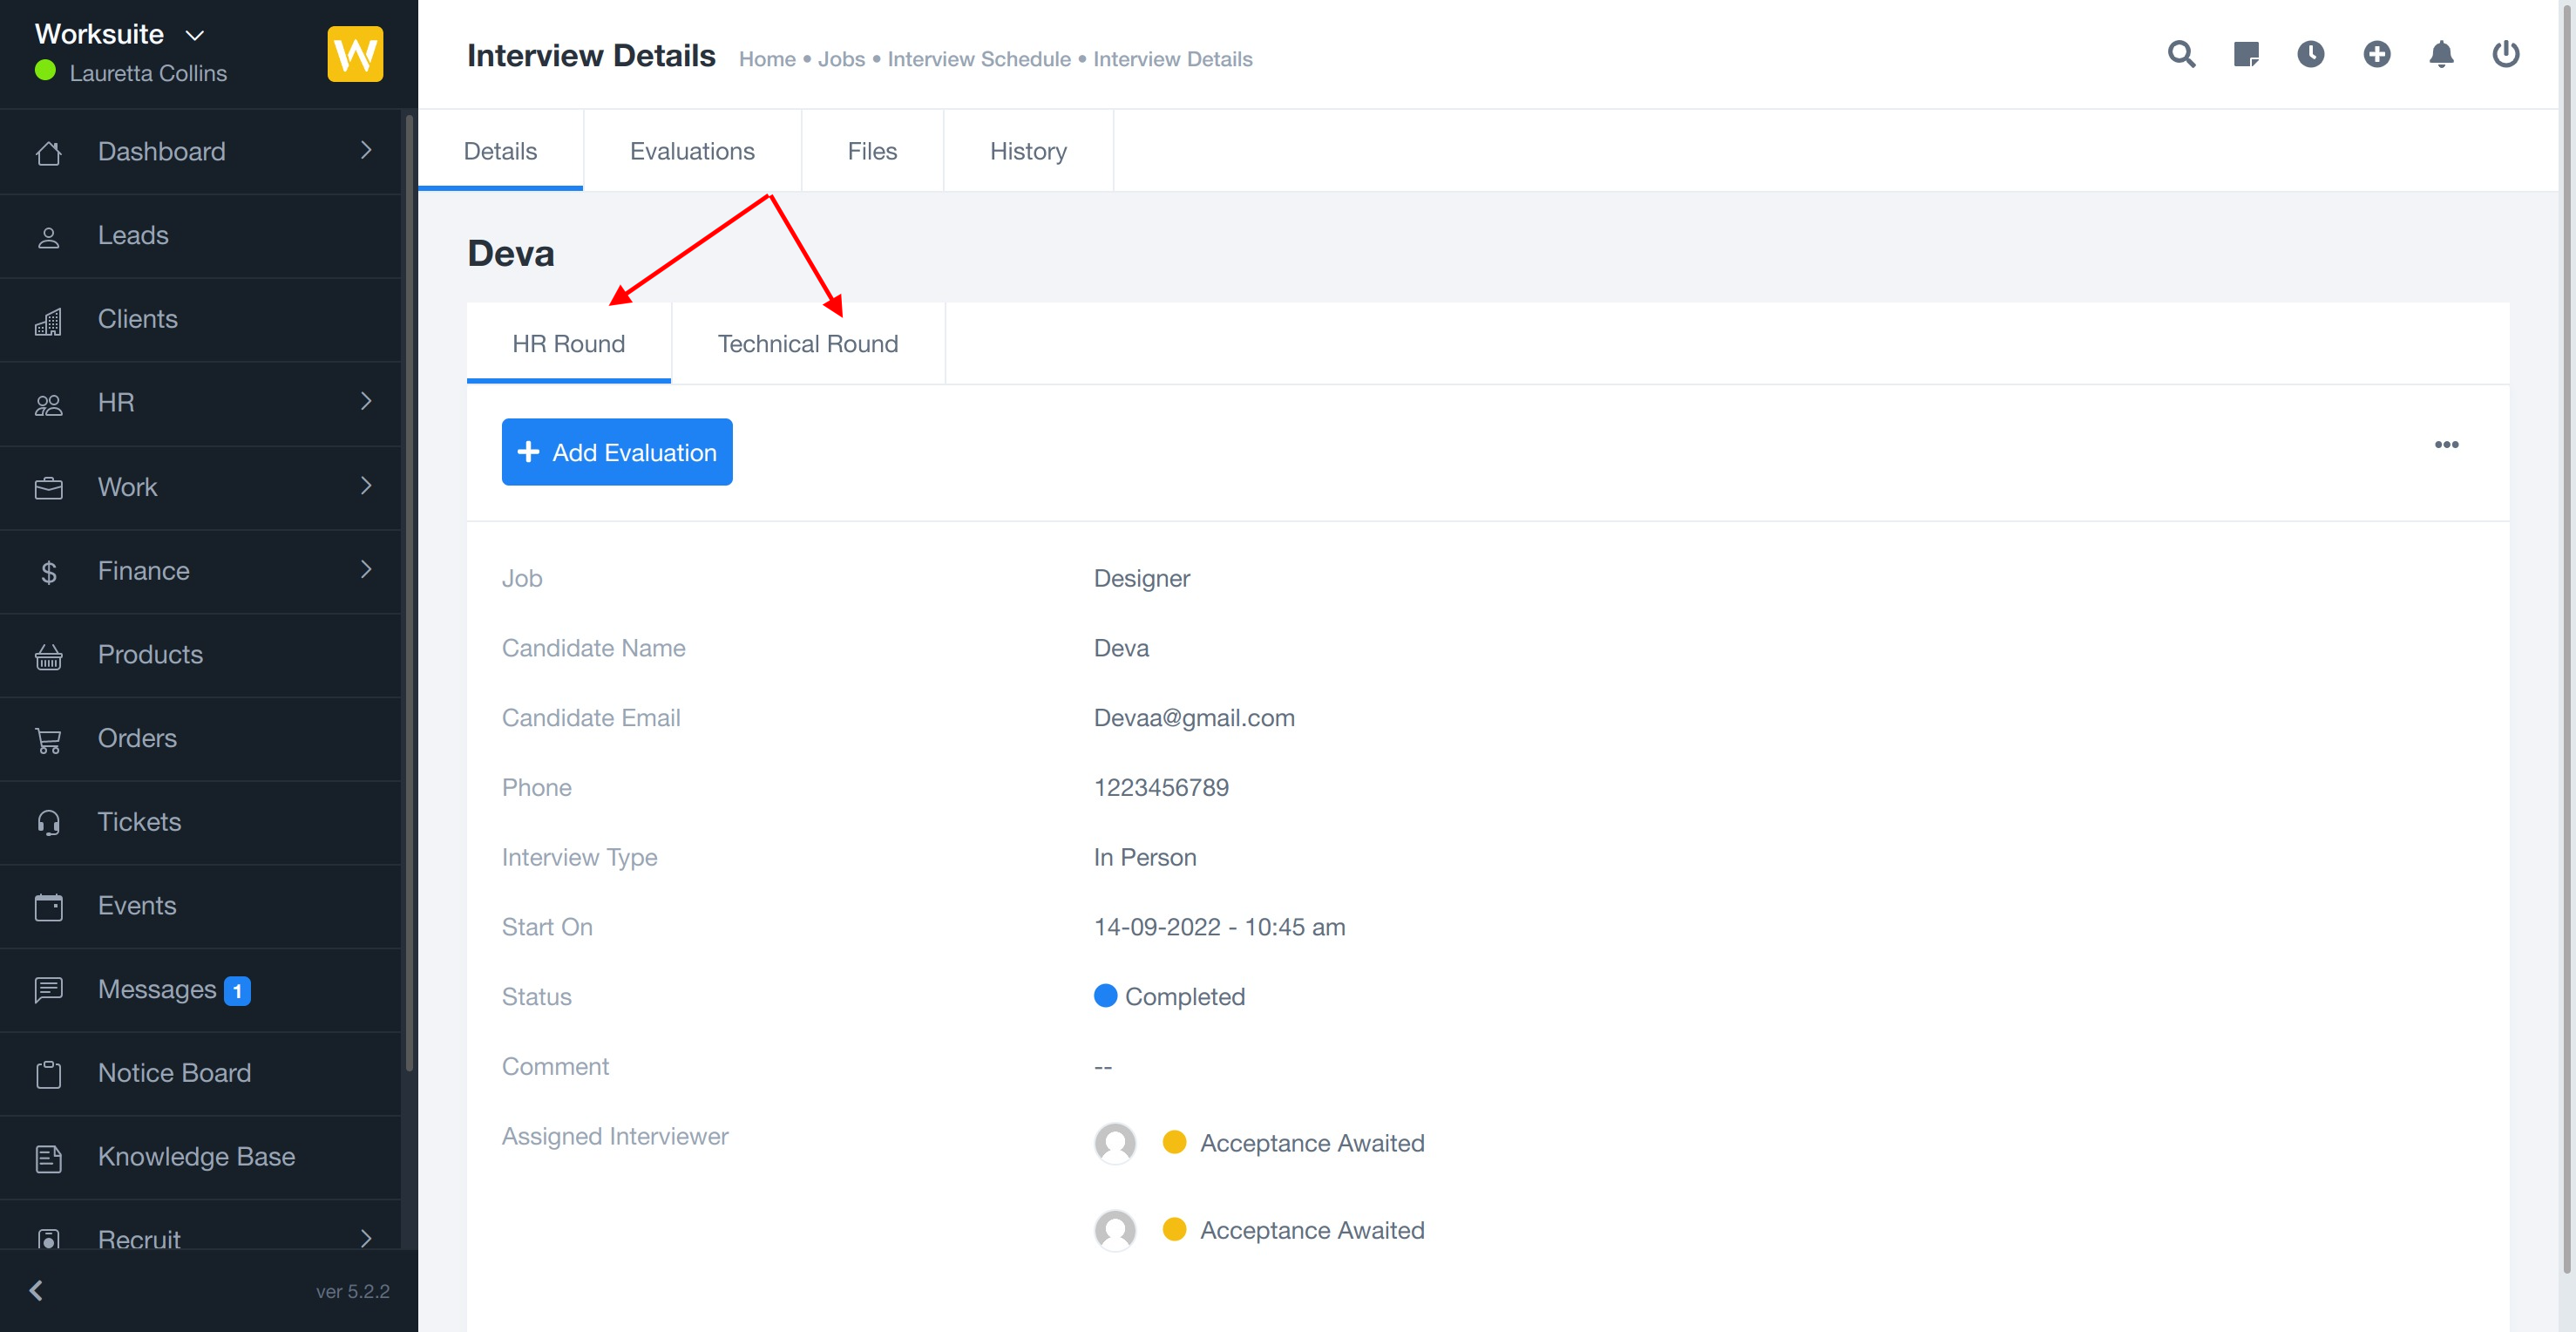Viewport: 2576px width, 1332px height.
Task: Click the Tickets headset icon
Action: (48, 822)
